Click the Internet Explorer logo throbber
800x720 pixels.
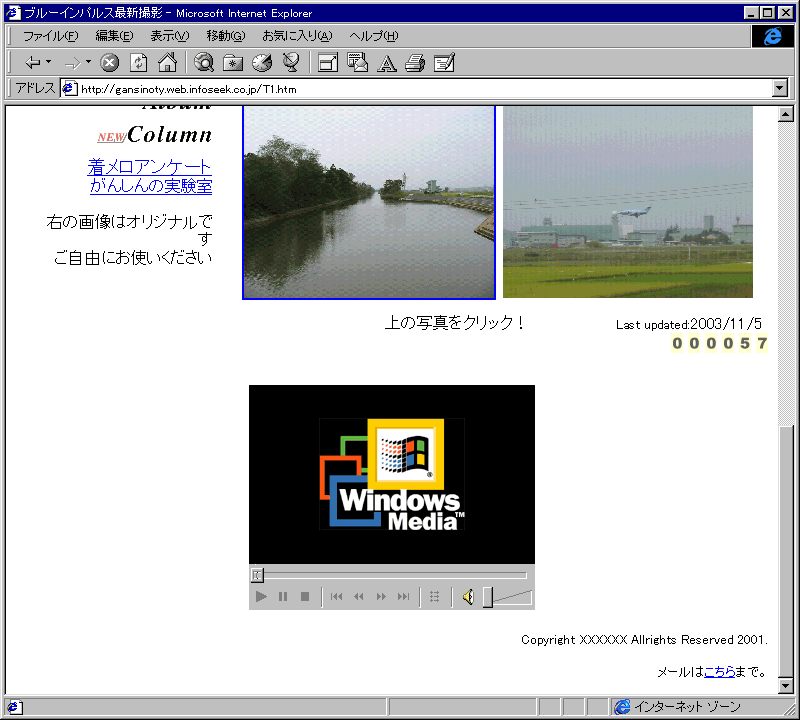pos(772,36)
